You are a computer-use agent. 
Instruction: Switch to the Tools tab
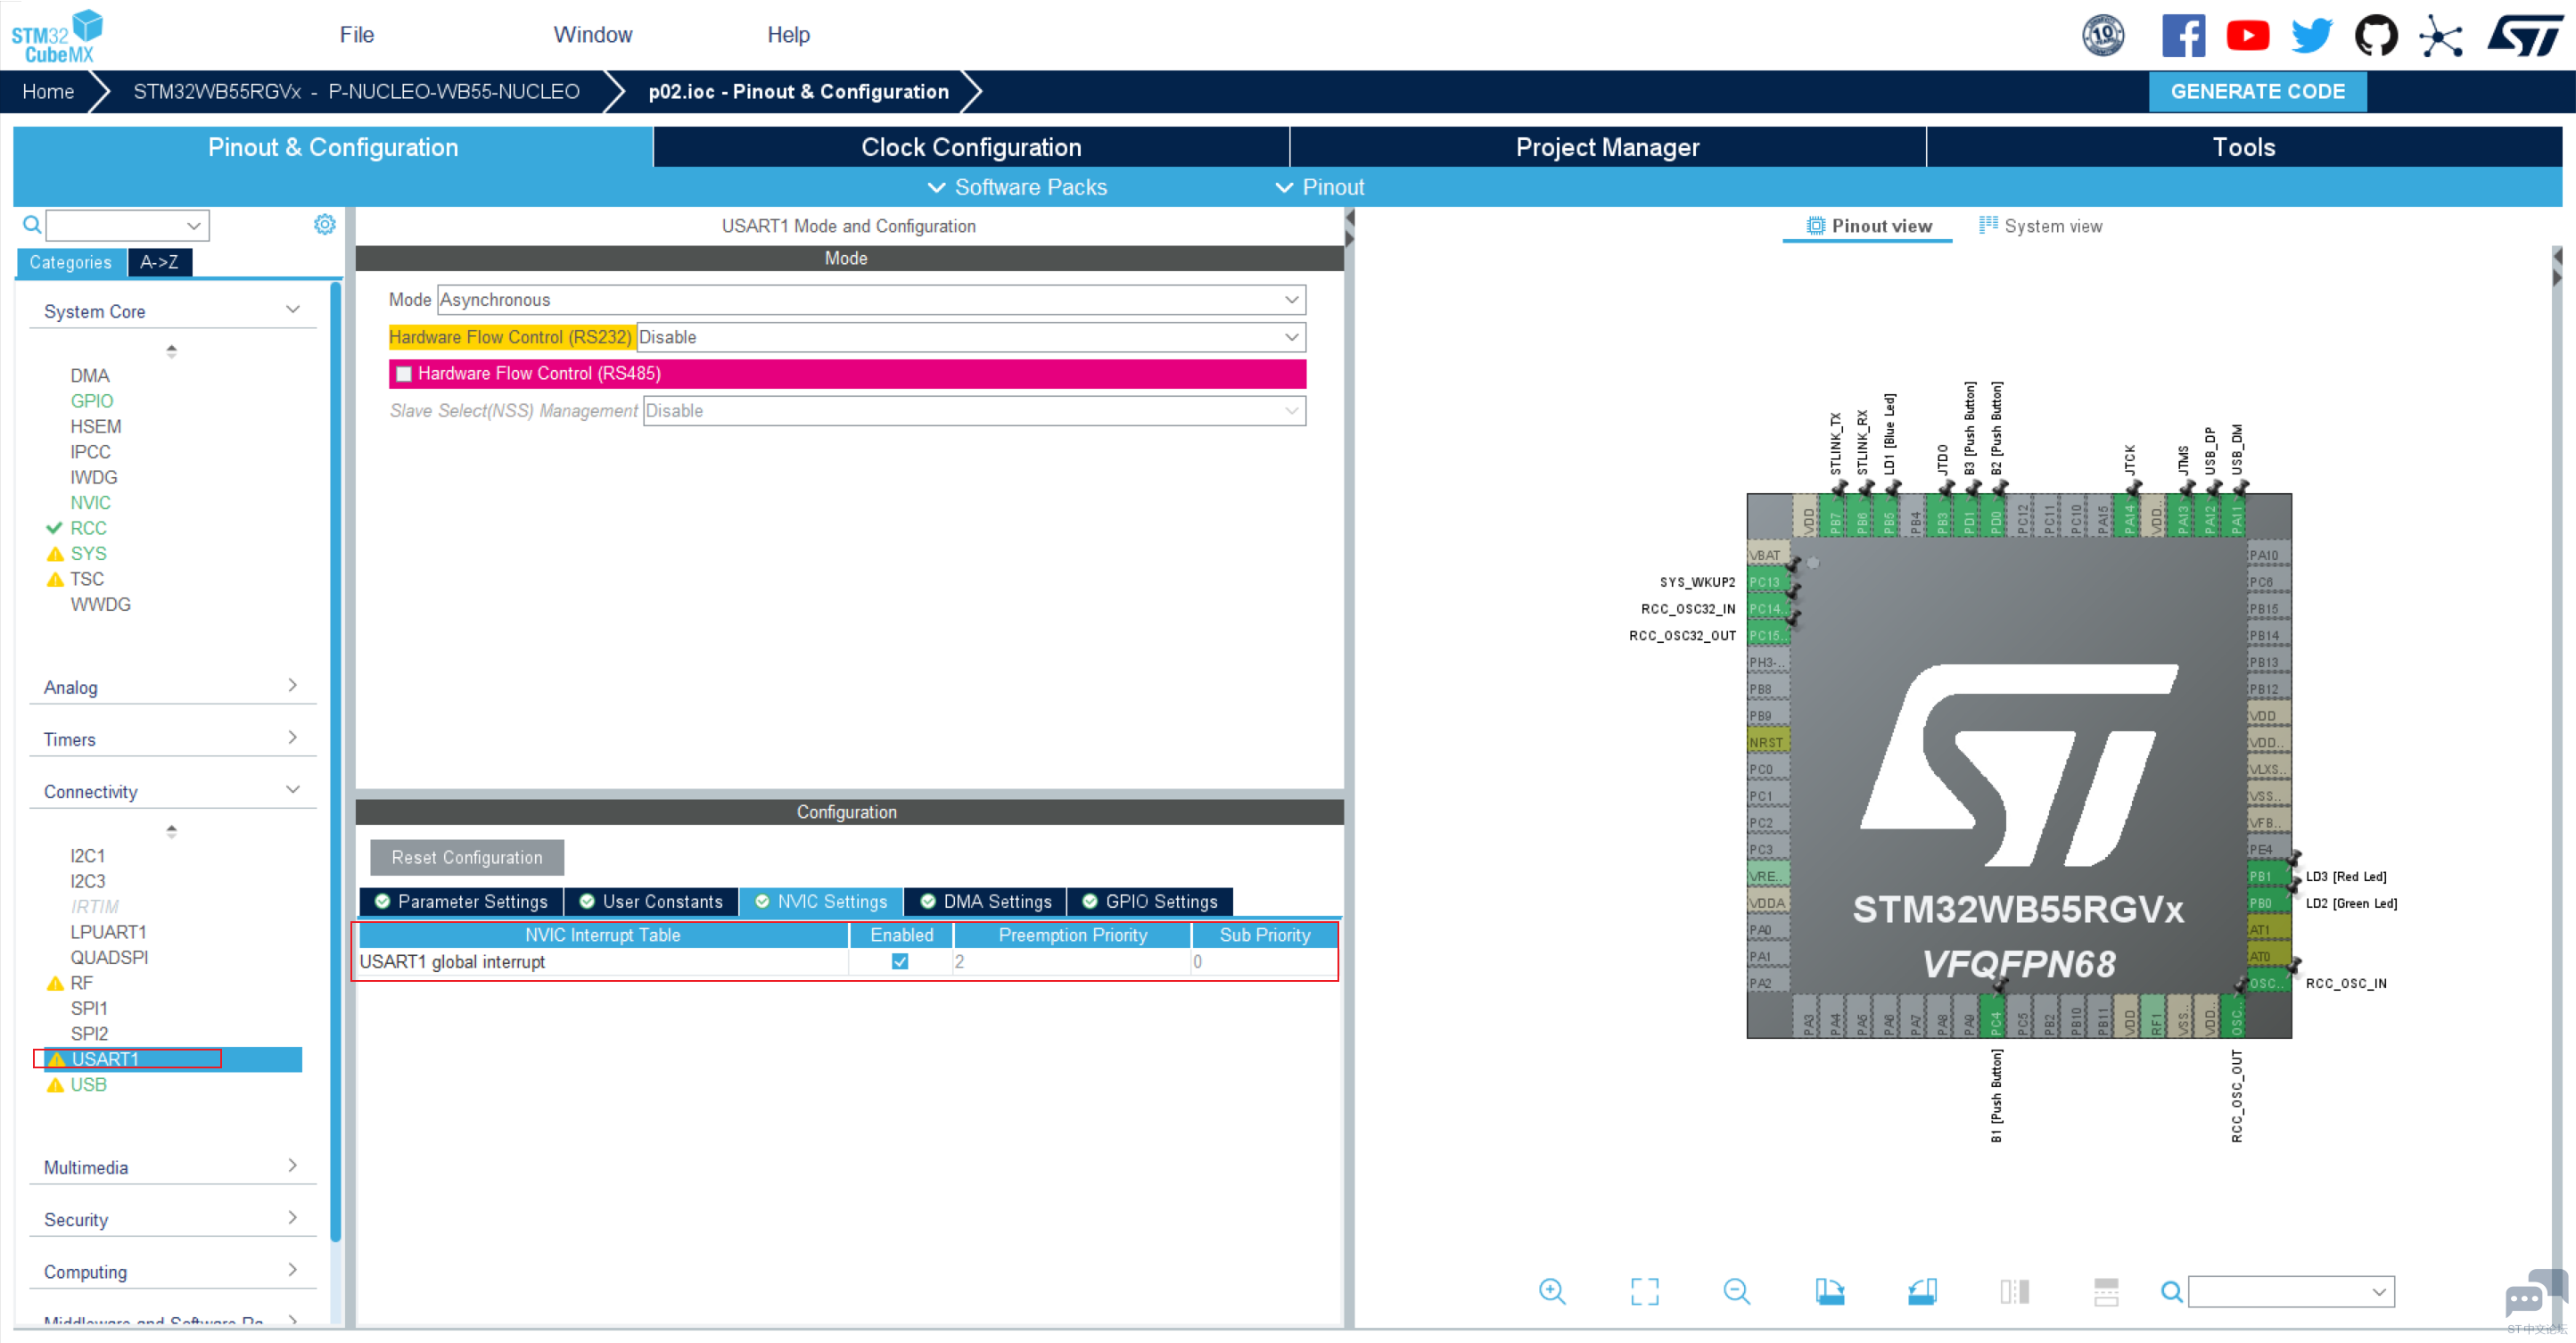(x=2244, y=147)
